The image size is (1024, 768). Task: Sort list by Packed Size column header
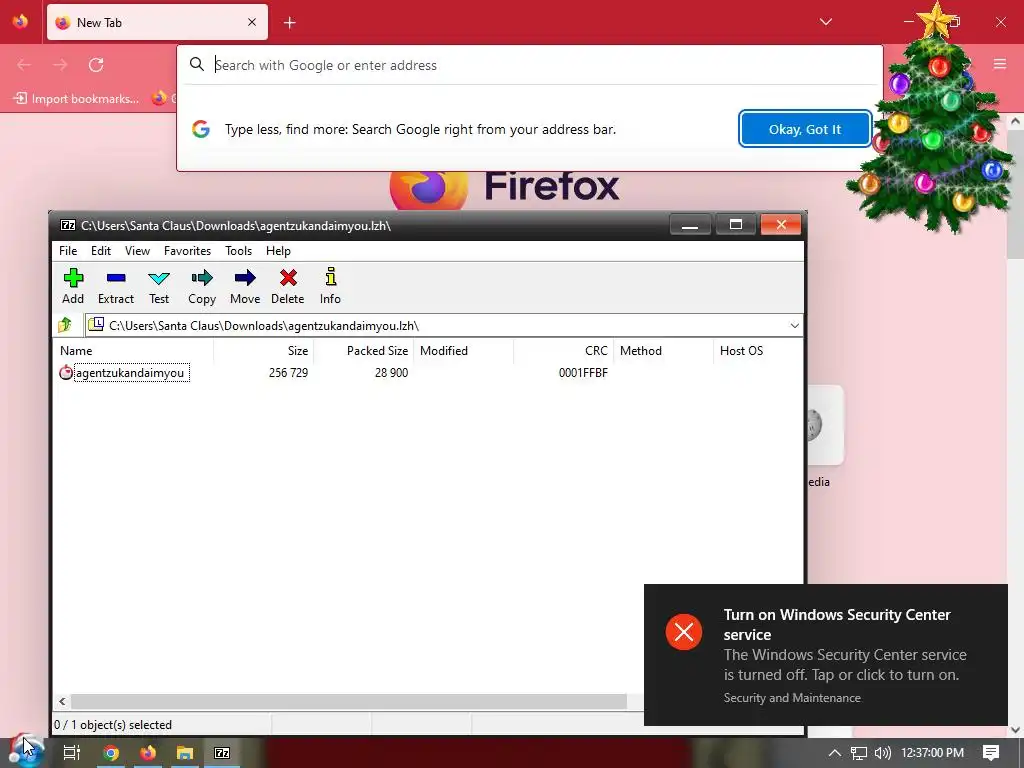pyautogui.click(x=364, y=351)
